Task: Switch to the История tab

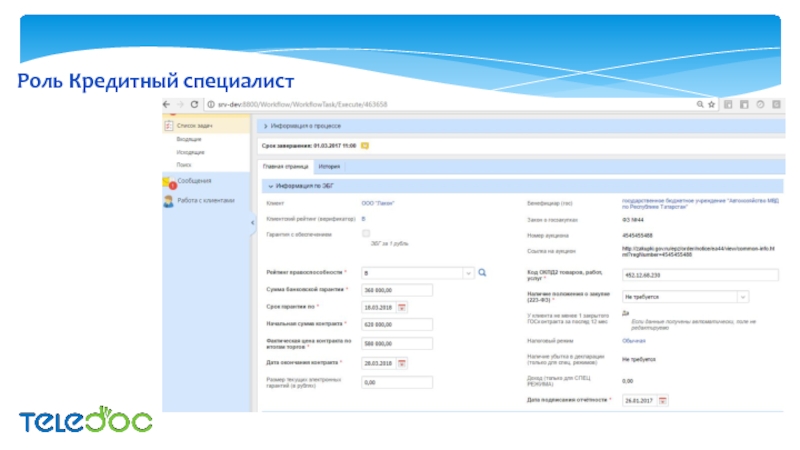Action: (330, 166)
